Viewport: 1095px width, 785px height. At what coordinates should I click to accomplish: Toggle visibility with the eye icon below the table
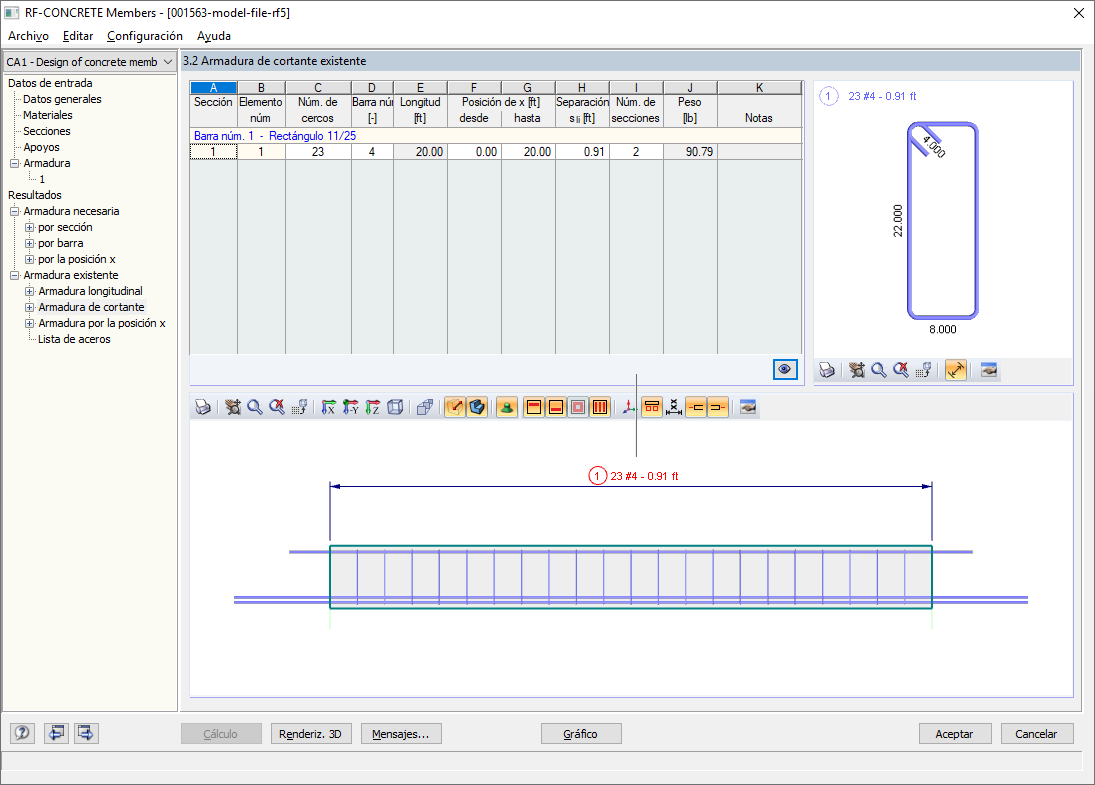(x=785, y=369)
